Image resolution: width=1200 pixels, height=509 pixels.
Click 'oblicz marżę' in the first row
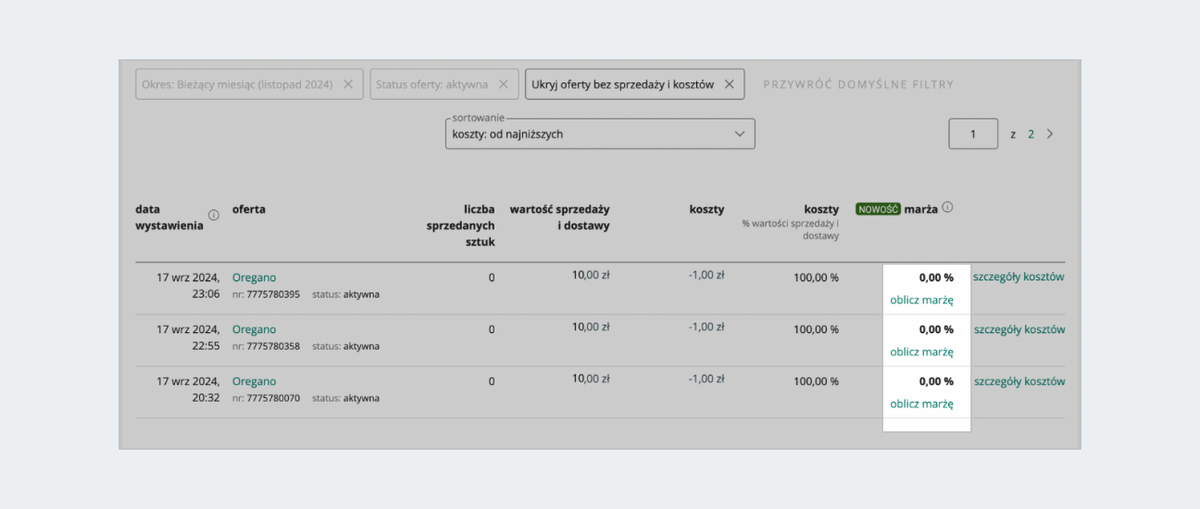pyautogui.click(x=922, y=299)
